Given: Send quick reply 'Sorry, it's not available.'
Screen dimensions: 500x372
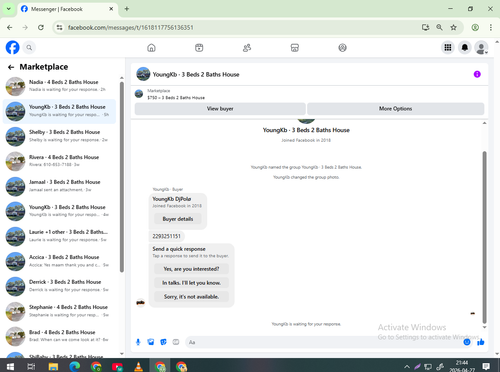Looking at the screenshot, I should click(x=191, y=297).
